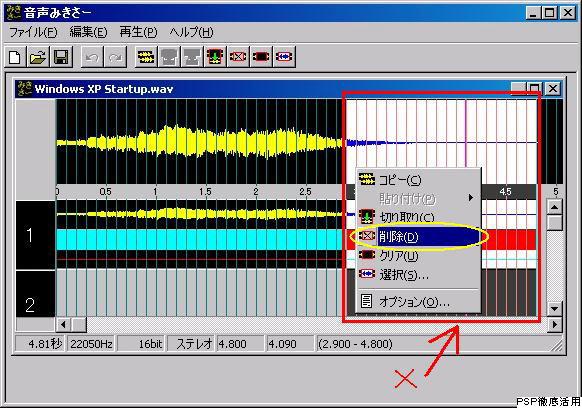
Task: Open a file using folder icon
Action: [38, 57]
